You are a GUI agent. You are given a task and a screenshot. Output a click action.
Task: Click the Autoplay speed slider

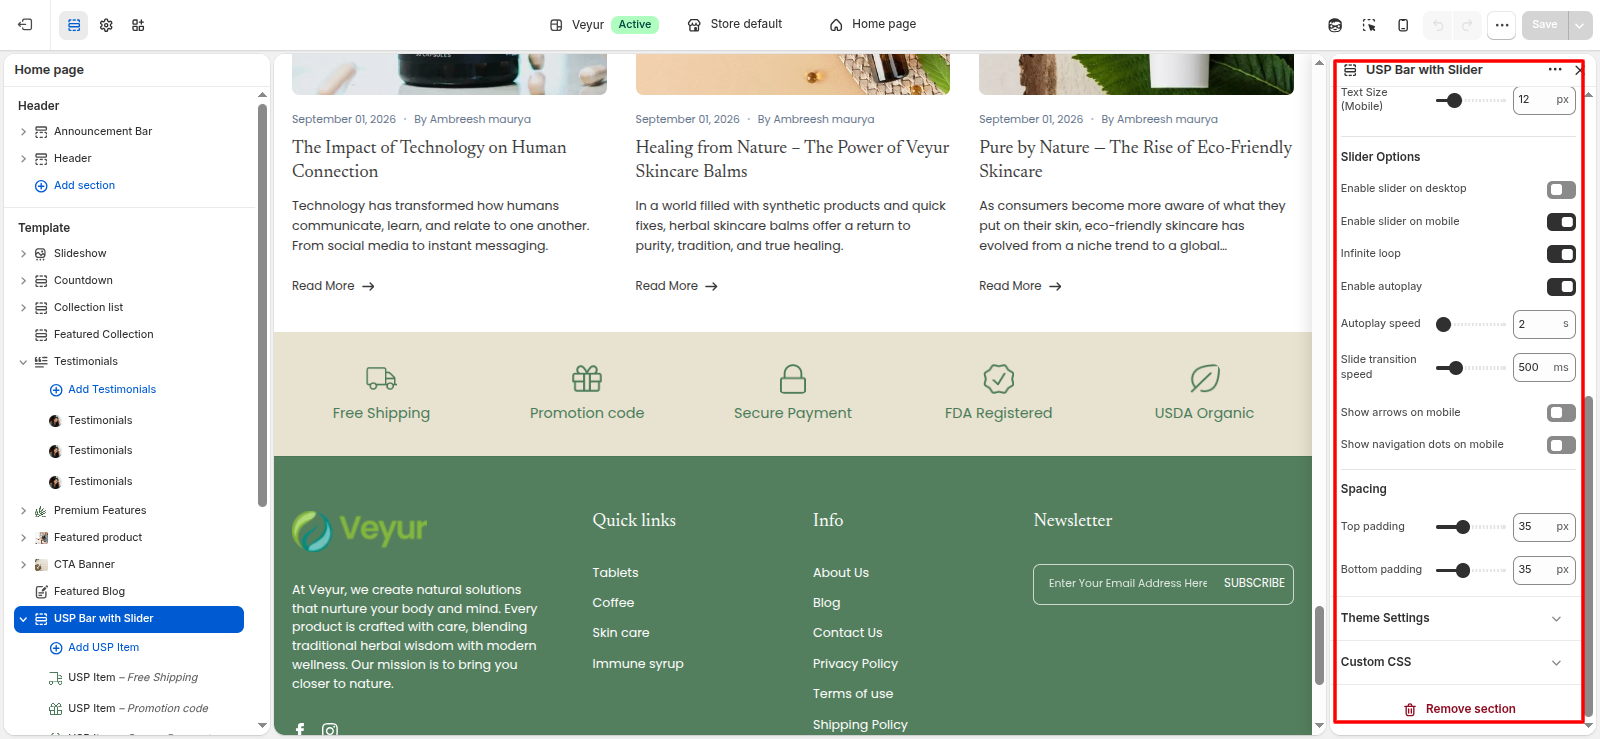pyautogui.click(x=1471, y=324)
